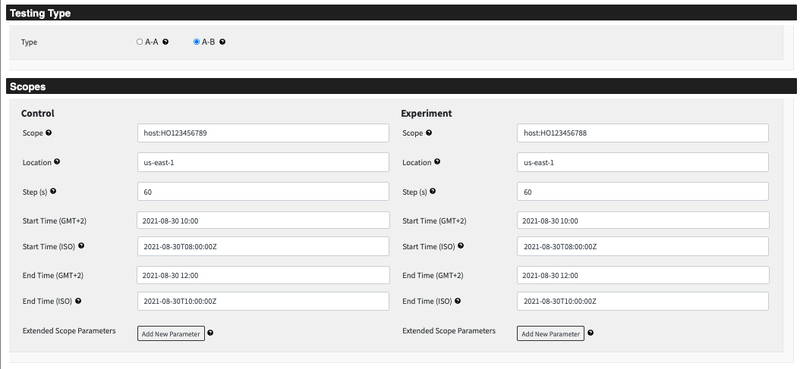Viewport: 800px width, 369px height.
Task: Click the Control Start Time (ISO) help icon
Action: pos(81,246)
